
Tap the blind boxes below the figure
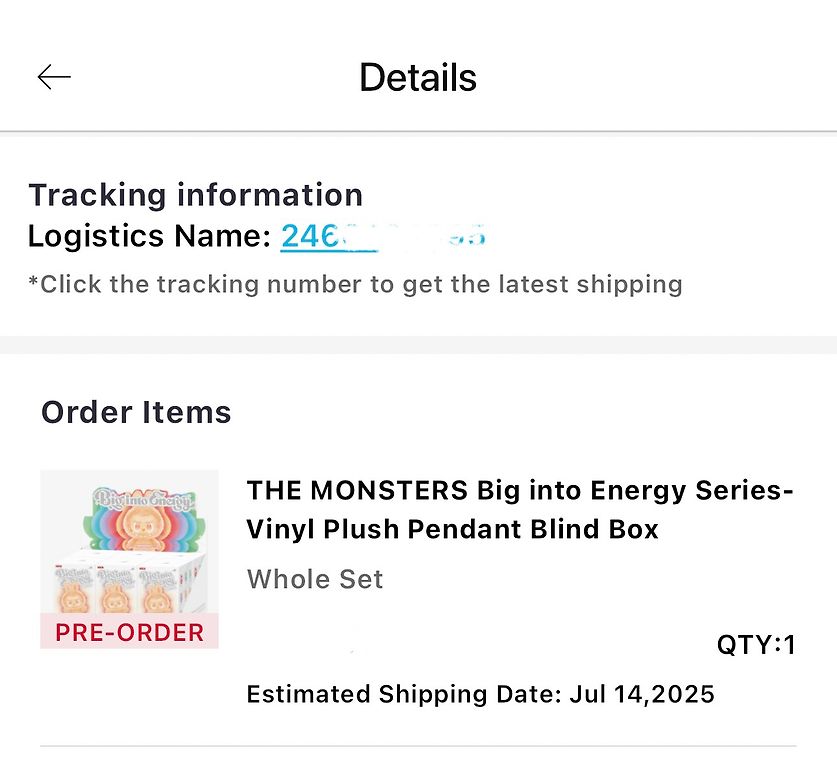tap(129, 590)
